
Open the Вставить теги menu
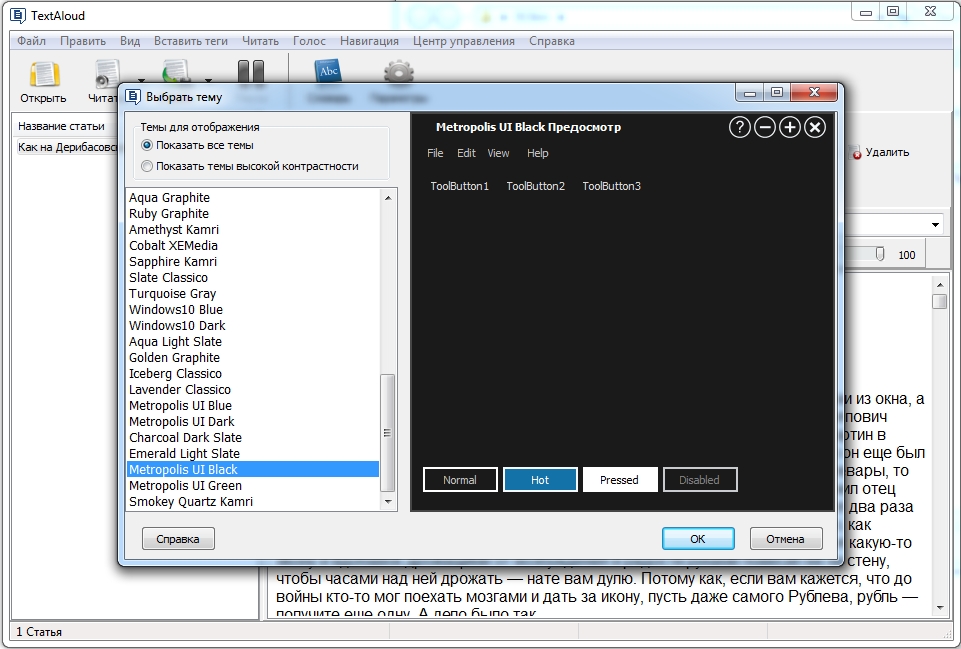(x=191, y=41)
